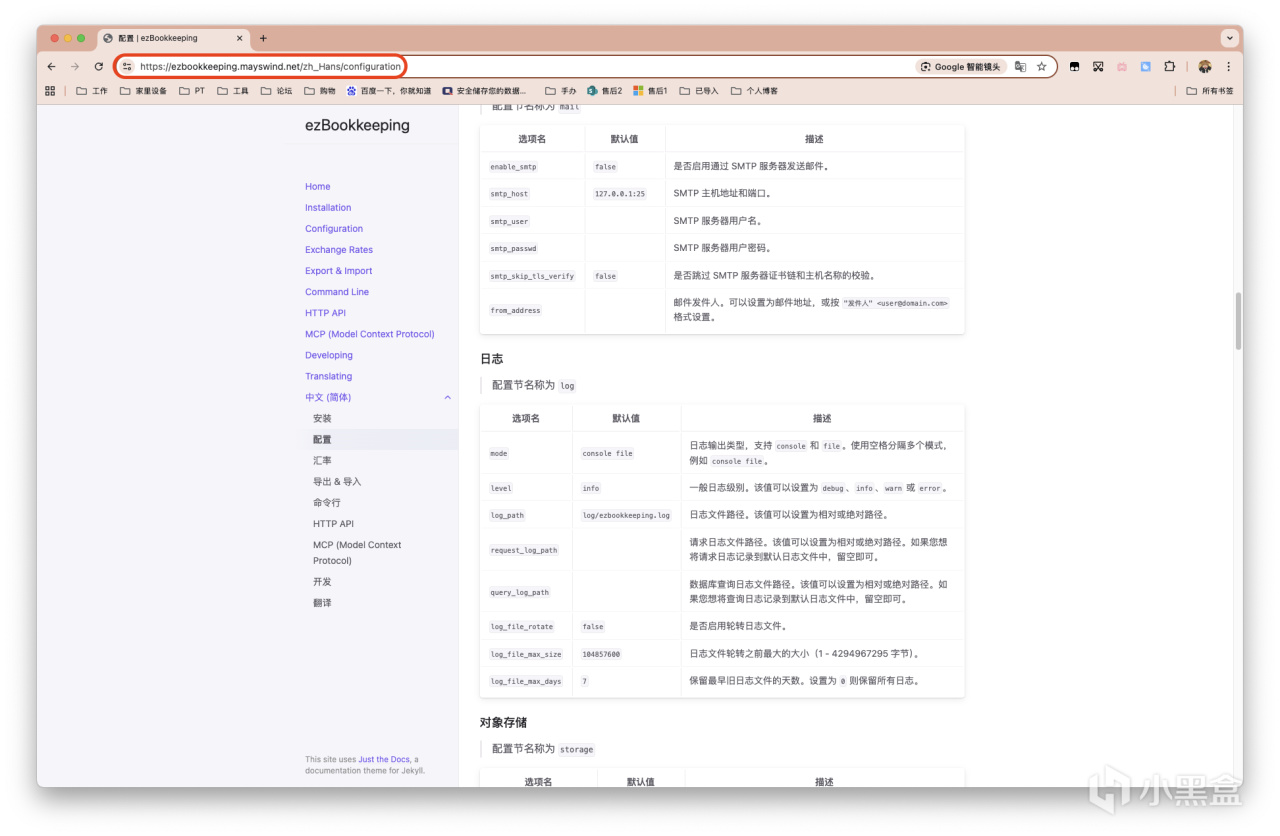Image resolution: width=1280 pixels, height=836 pixels.
Task: Open Google 智能镜头 lens search
Action: pos(960,67)
